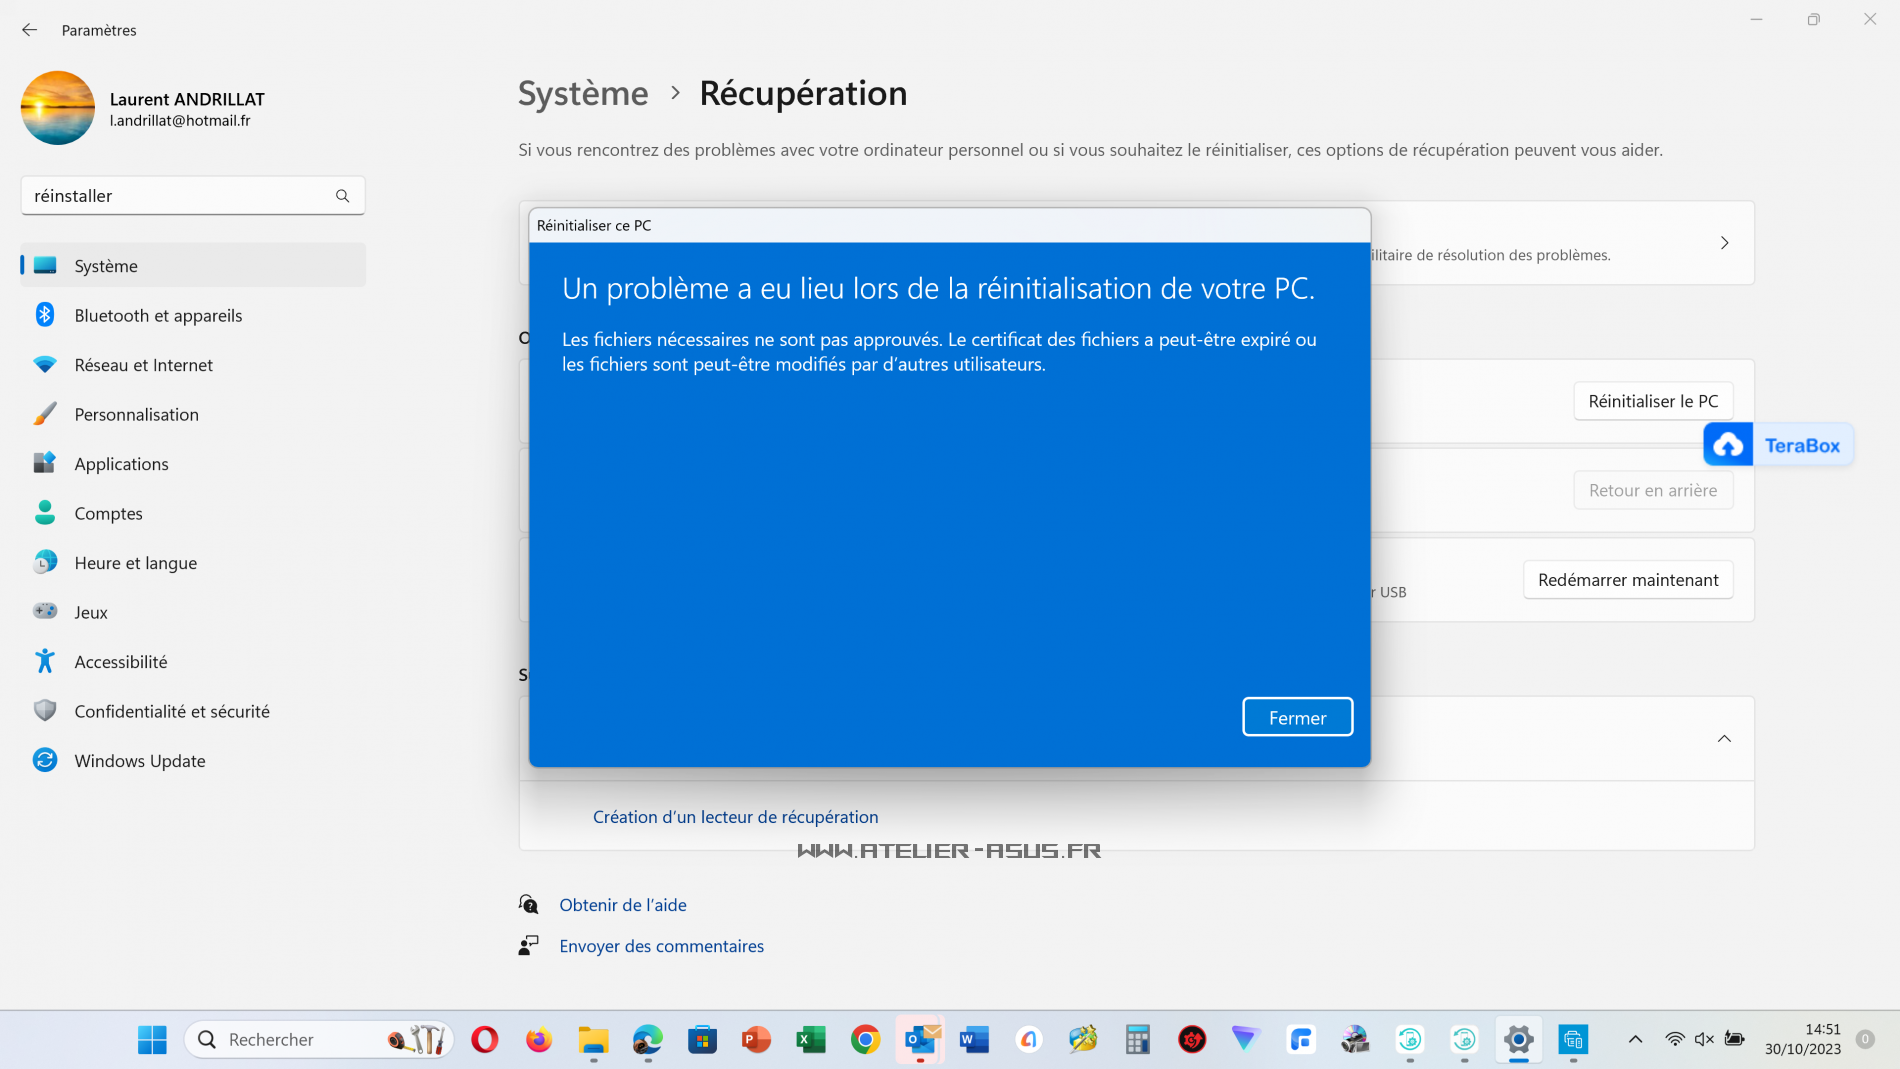
Task: Go to Windows Update page
Action: pyautogui.click(x=139, y=761)
